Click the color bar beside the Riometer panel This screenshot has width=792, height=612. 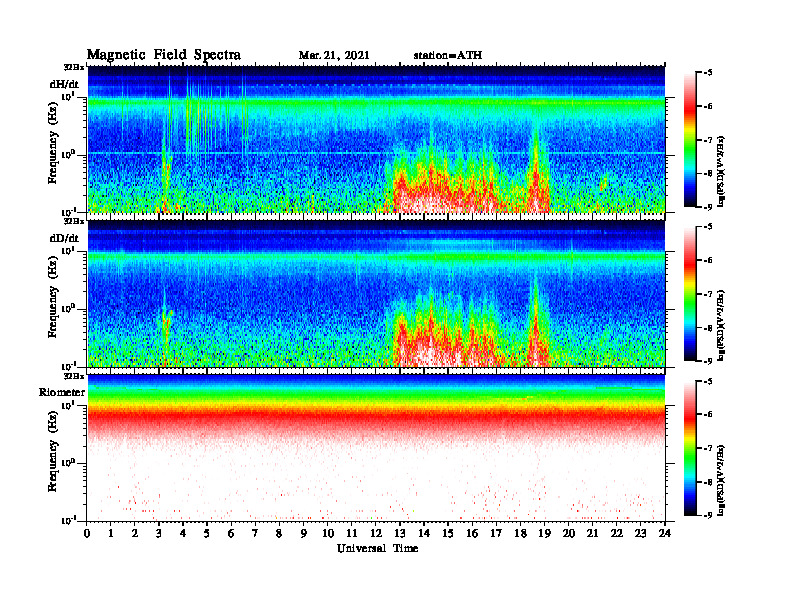pyautogui.click(x=690, y=448)
